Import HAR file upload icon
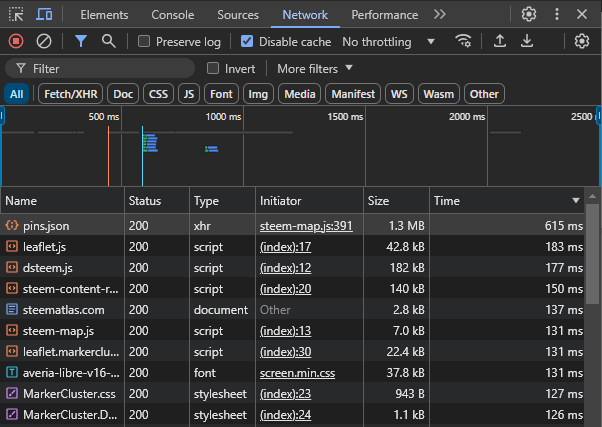Screen dimensions: 602x427 point(500,41)
